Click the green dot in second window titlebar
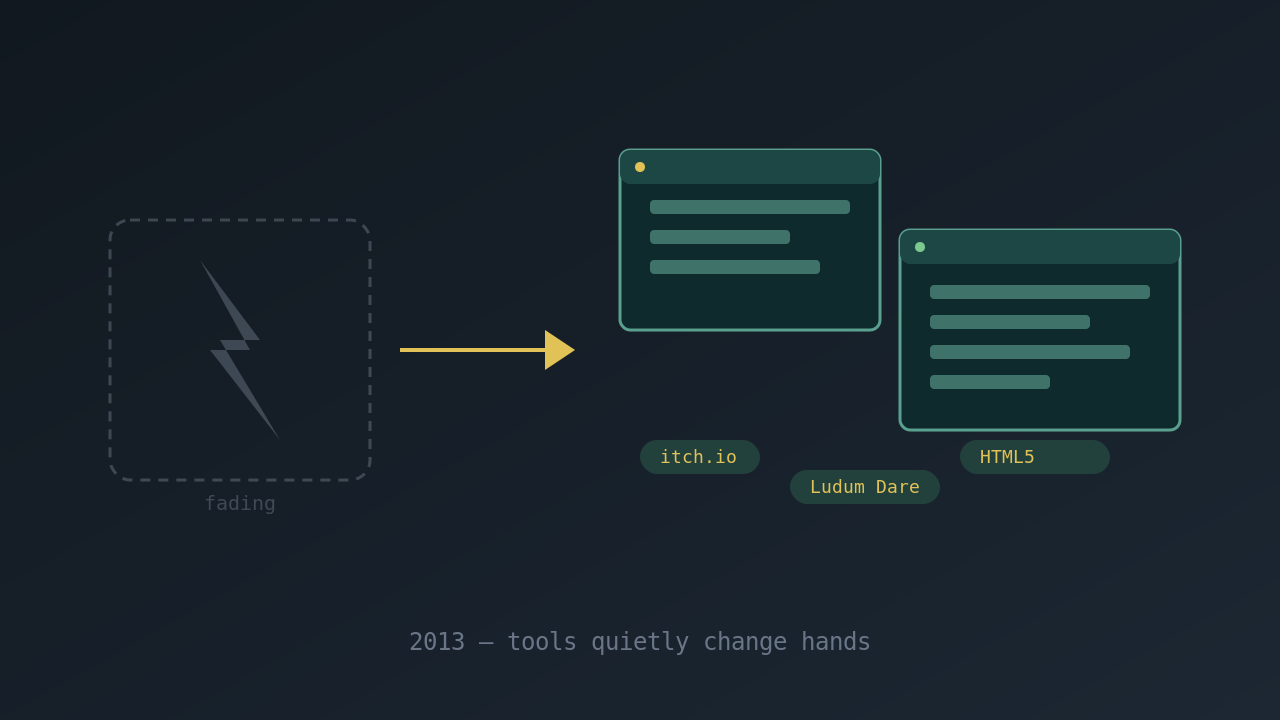This screenshot has height=720, width=1280. click(x=920, y=247)
